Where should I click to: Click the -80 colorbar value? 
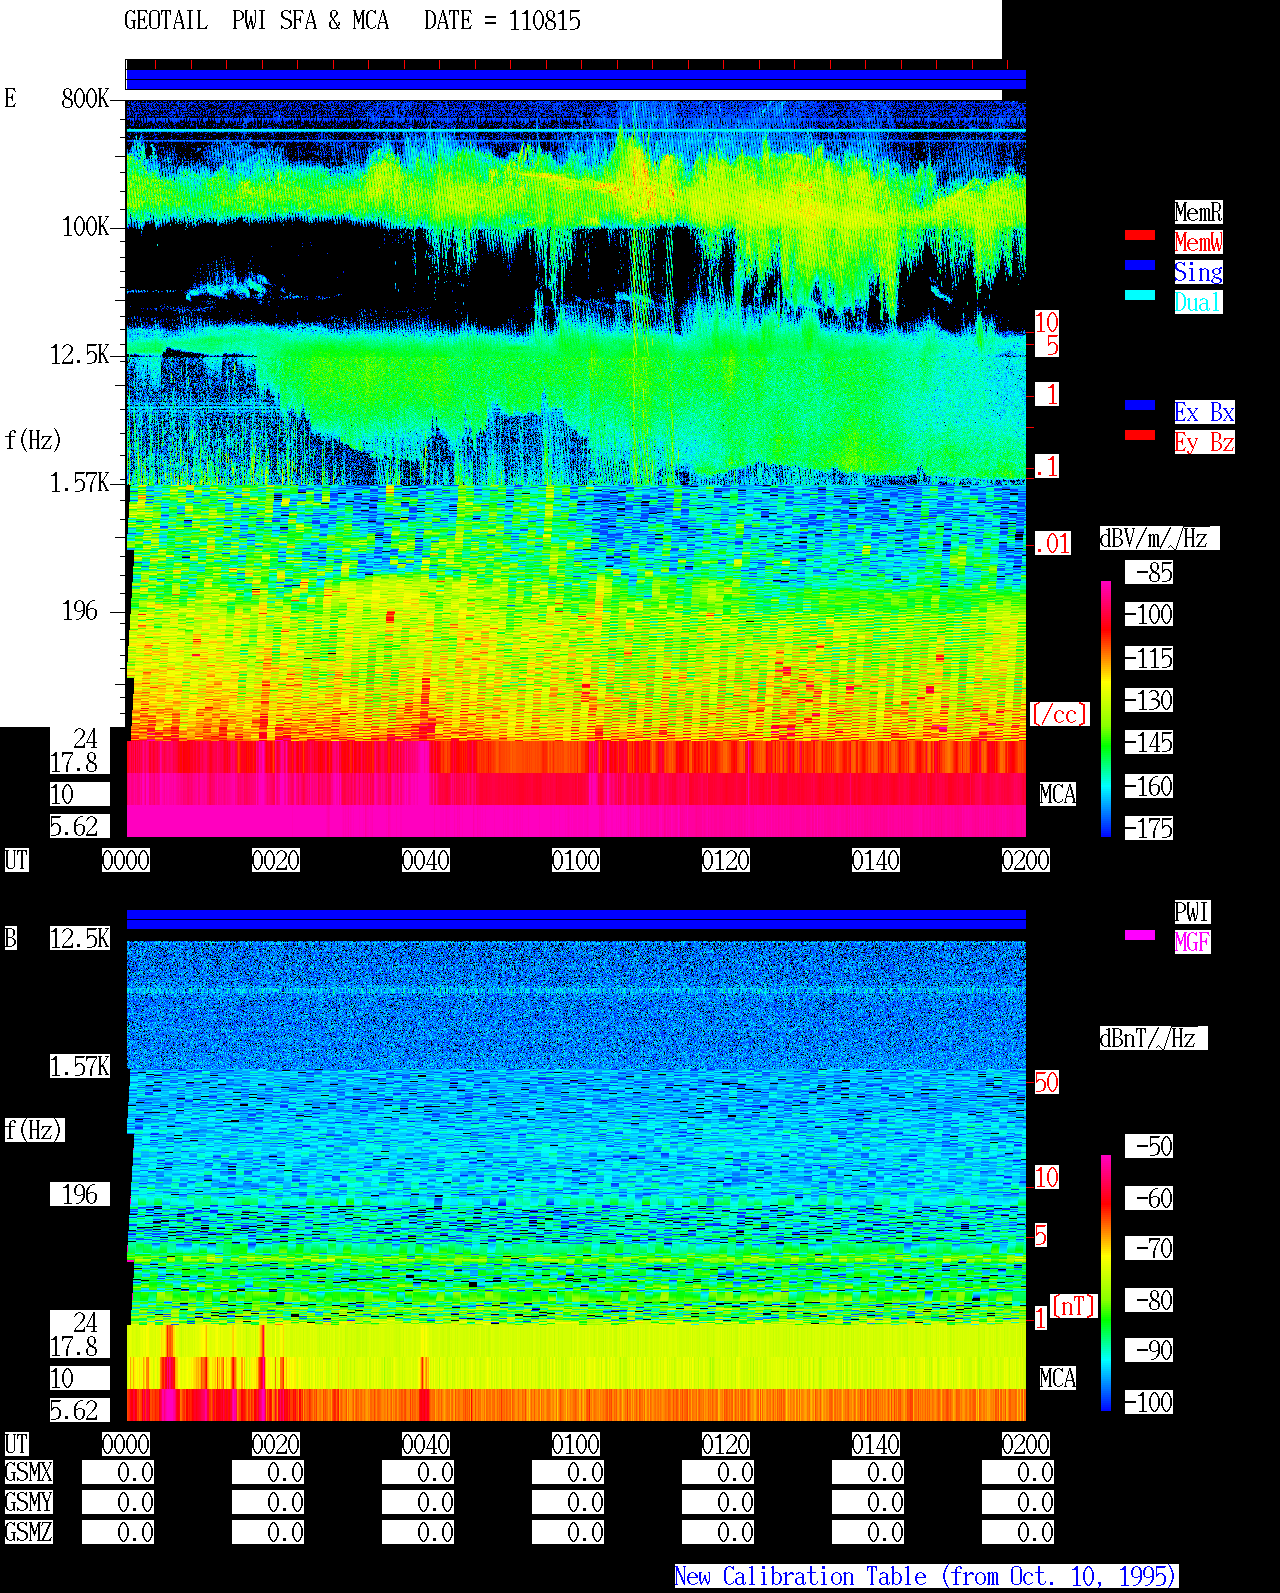coord(1149,1300)
